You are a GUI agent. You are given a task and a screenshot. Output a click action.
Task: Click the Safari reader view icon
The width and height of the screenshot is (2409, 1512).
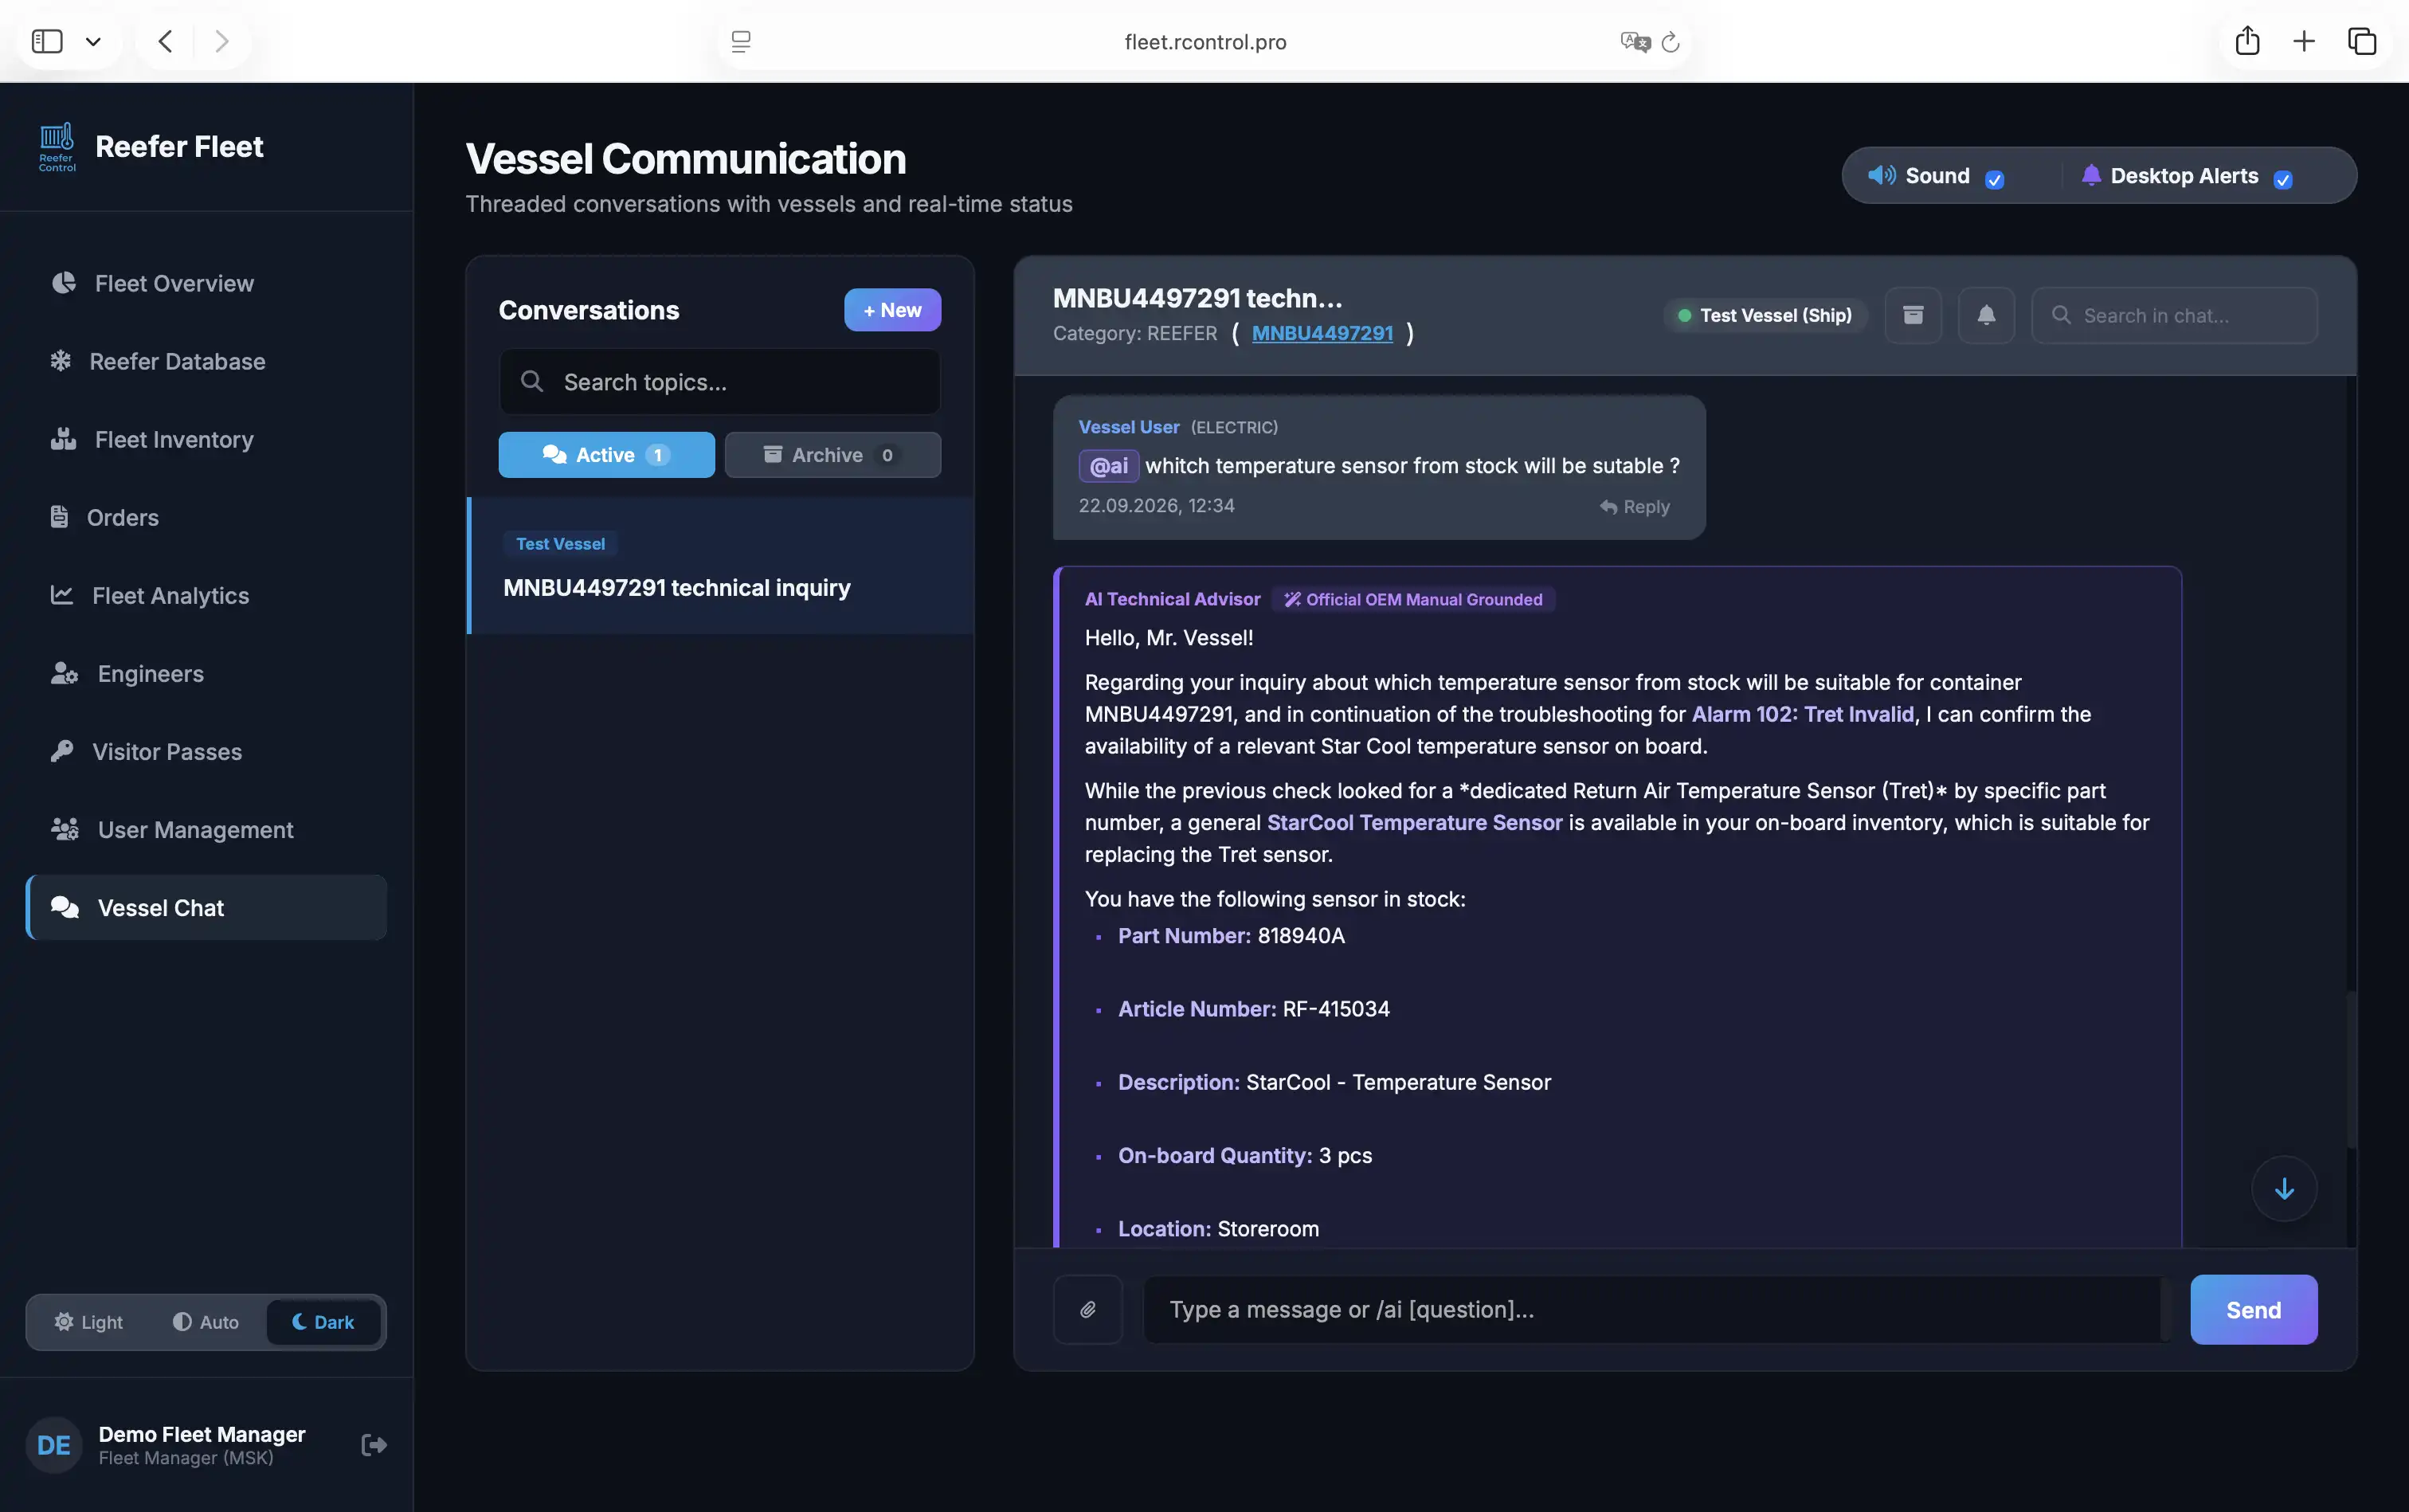point(741,41)
